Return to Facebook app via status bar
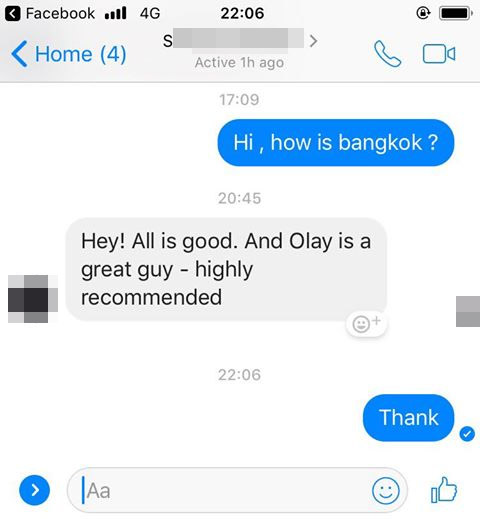480x519 pixels. click(x=51, y=14)
